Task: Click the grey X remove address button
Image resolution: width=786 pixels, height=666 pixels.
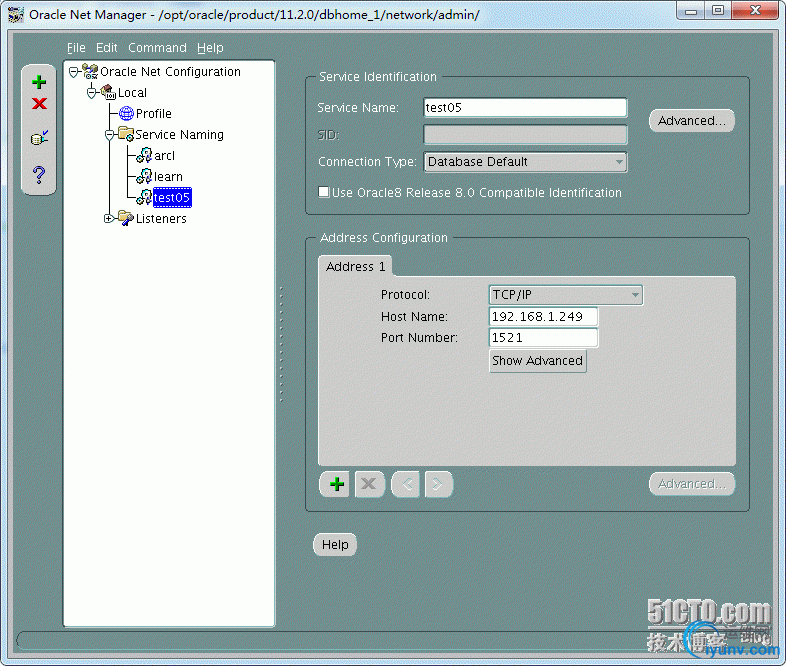Action: point(369,484)
